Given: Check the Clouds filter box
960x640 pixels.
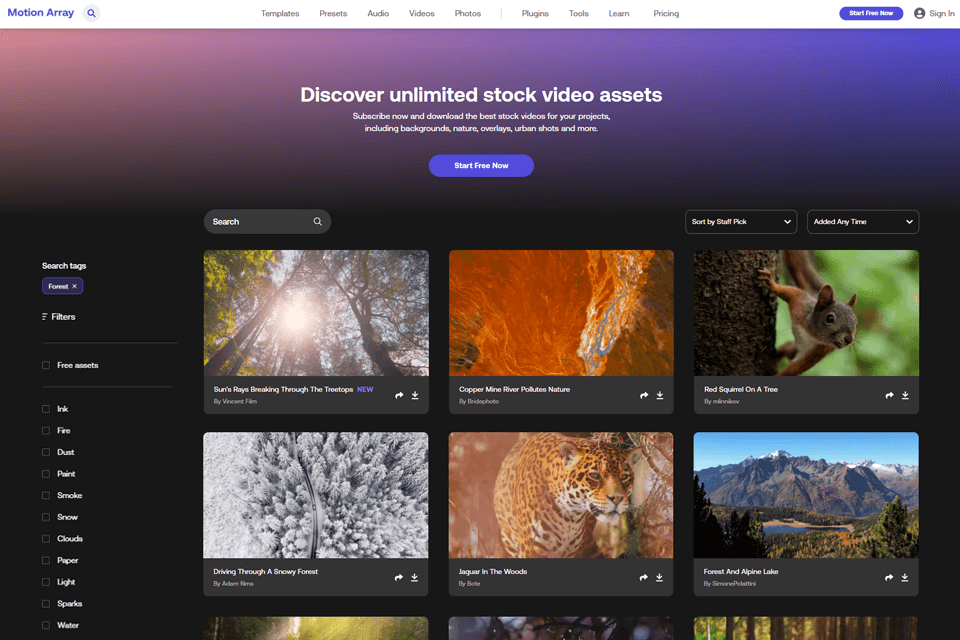Looking at the screenshot, I should tap(46, 538).
